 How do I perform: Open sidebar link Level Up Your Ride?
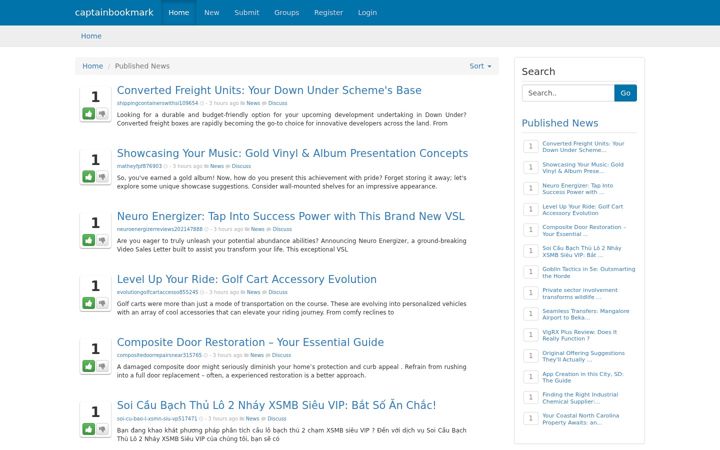[x=582, y=209]
